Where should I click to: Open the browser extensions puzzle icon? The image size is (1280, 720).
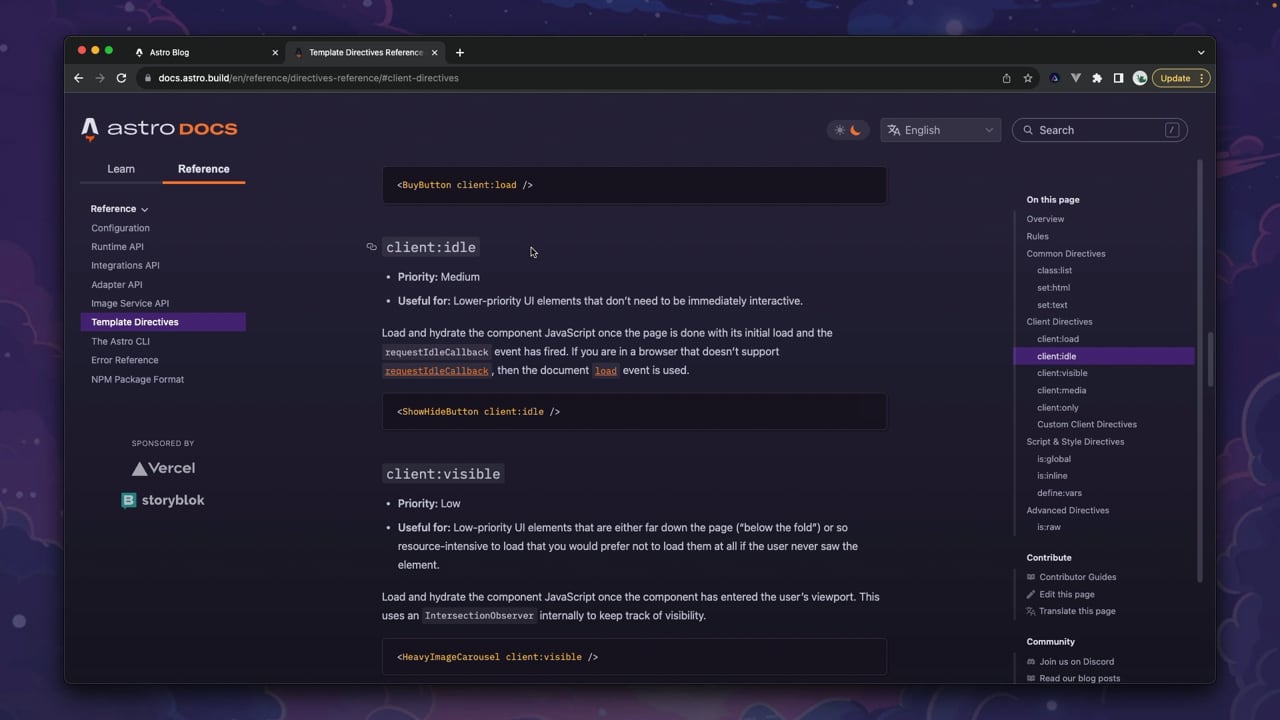[1097, 78]
